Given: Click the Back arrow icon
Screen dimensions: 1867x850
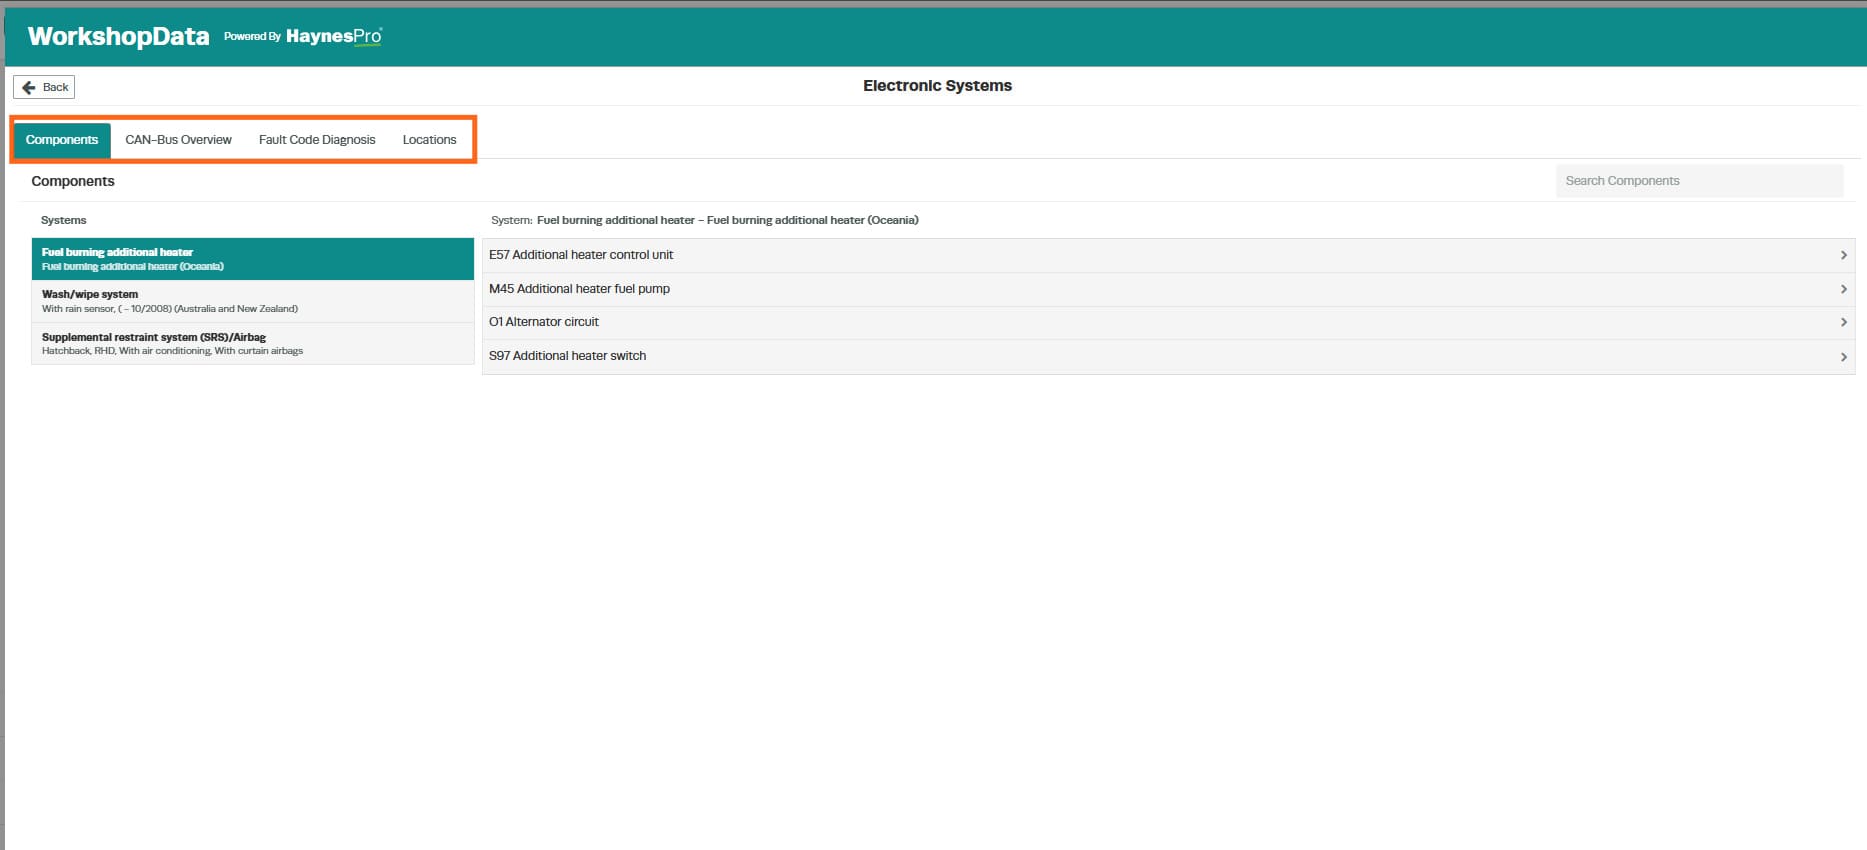Looking at the screenshot, I should 29,88.
